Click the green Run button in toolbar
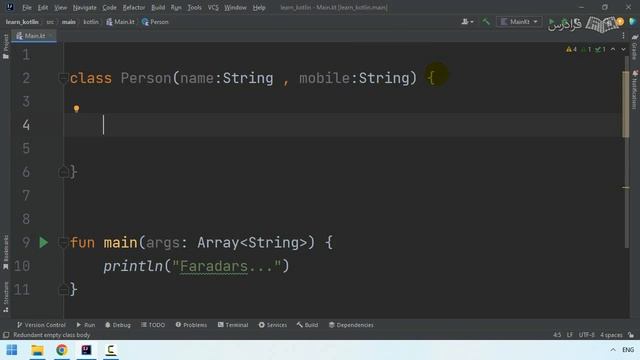 (x=551, y=22)
